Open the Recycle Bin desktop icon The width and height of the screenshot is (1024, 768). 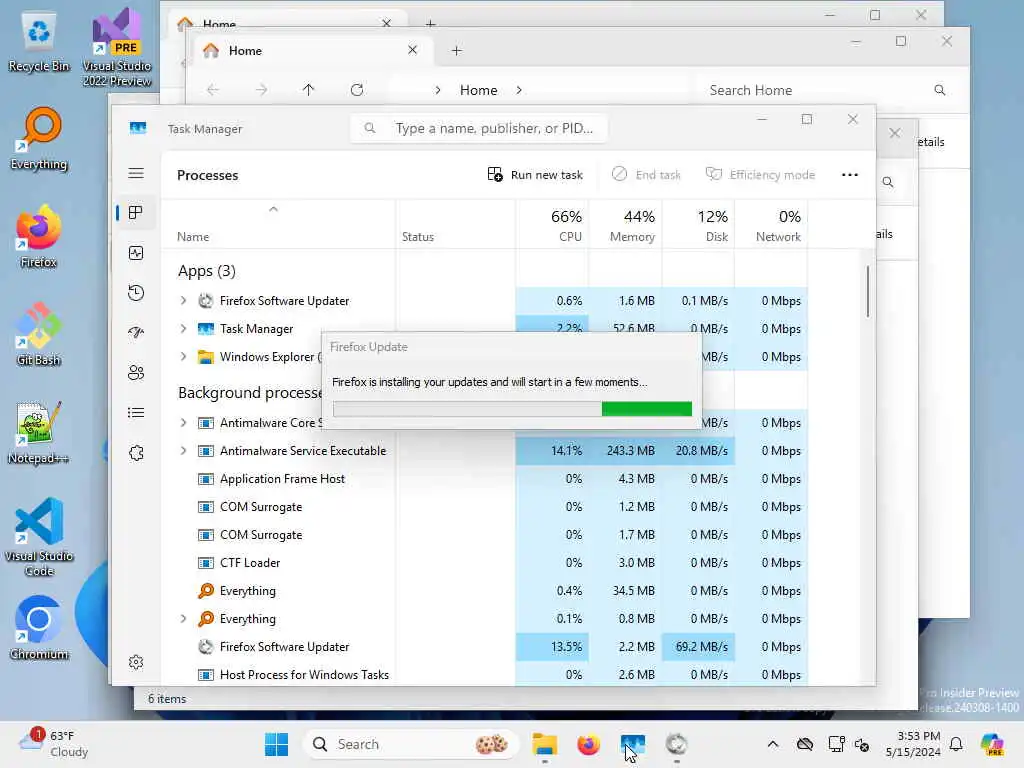[39, 42]
